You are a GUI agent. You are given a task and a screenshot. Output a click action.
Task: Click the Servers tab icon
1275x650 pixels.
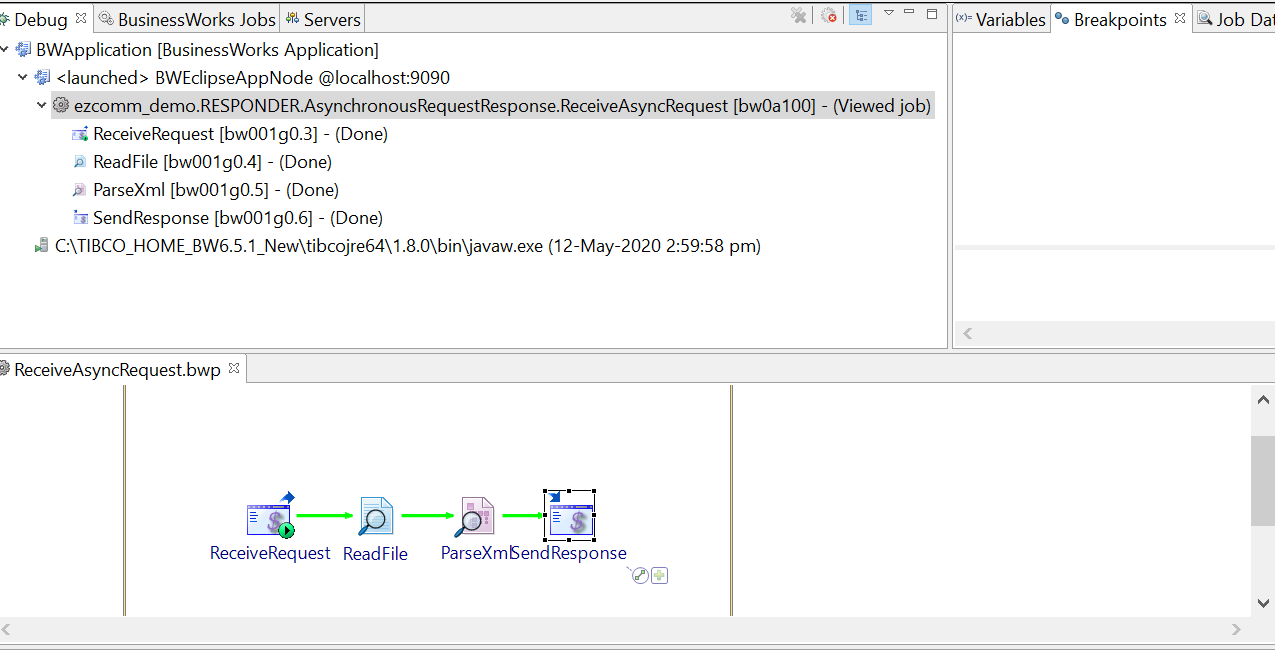point(293,19)
